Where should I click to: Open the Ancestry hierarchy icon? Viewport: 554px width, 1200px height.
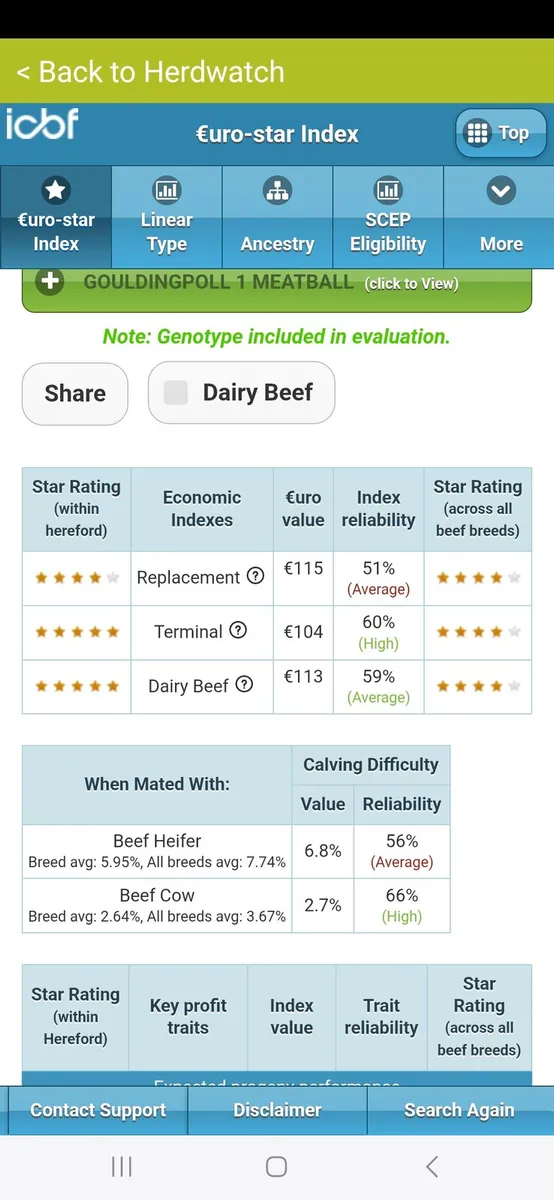tap(277, 190)
